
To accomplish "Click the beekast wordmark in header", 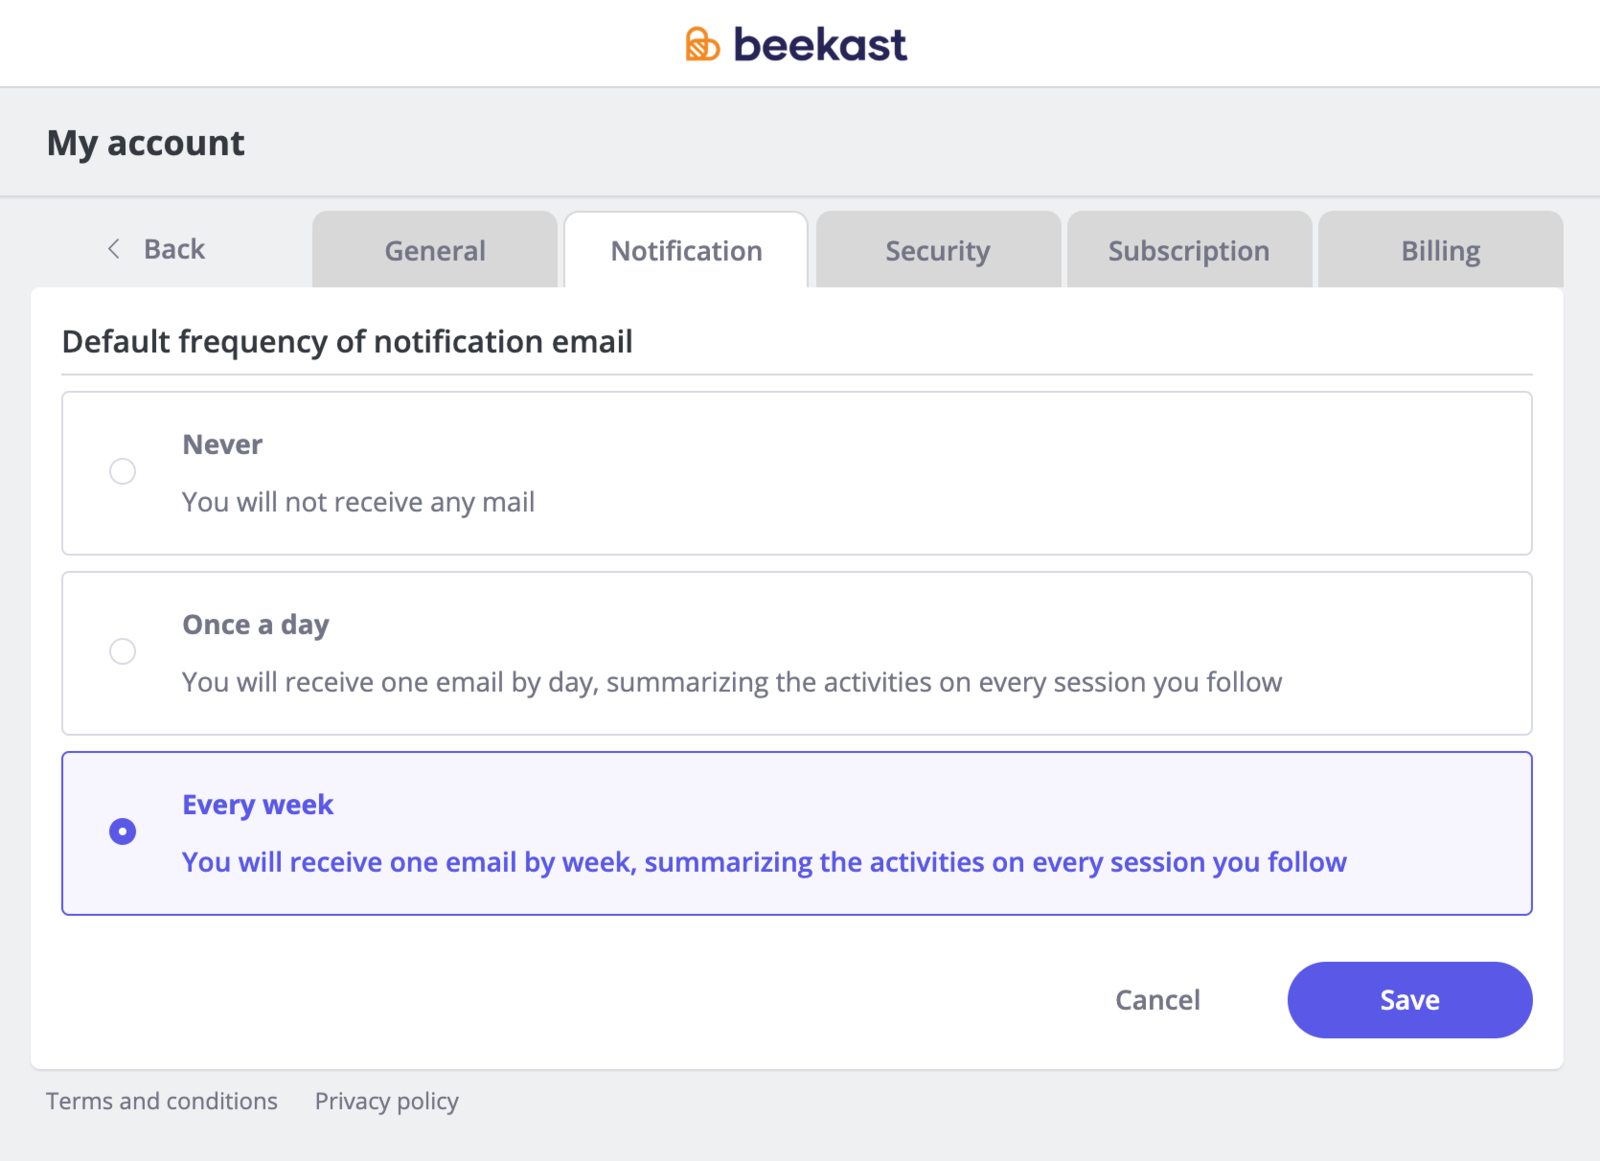I will 820,44.
